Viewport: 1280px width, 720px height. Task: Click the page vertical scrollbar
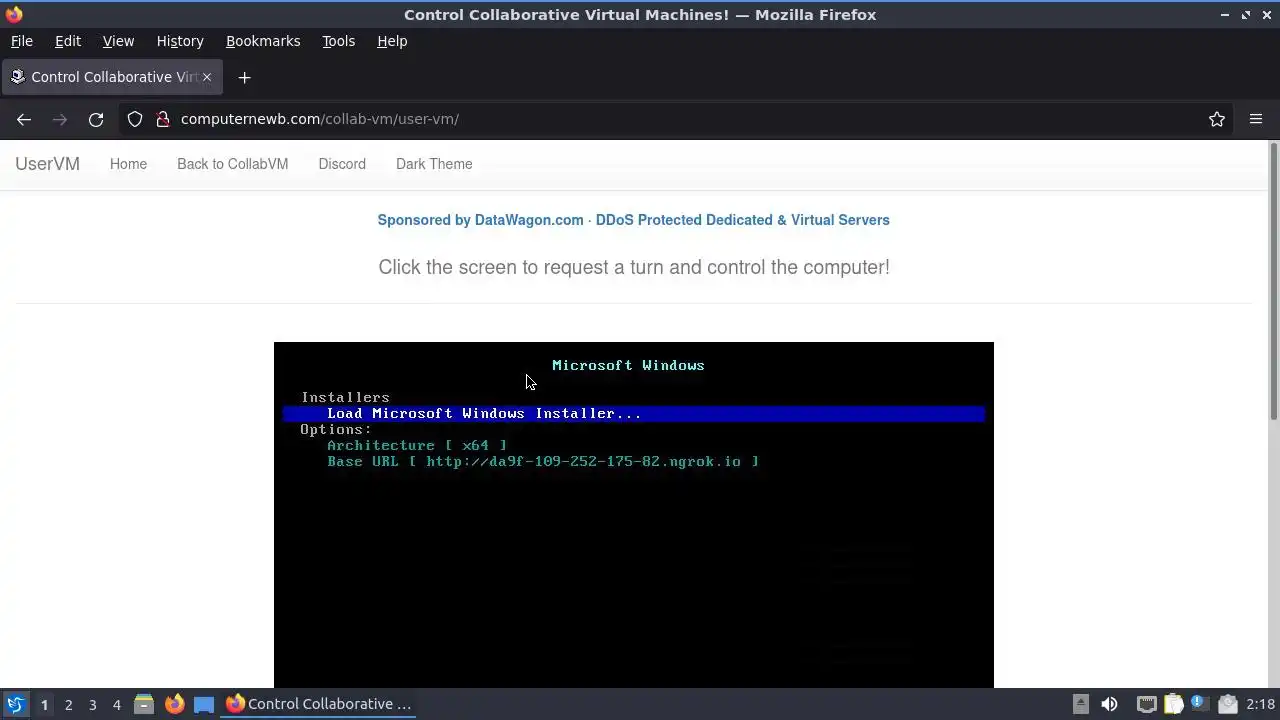point(1274,282)
